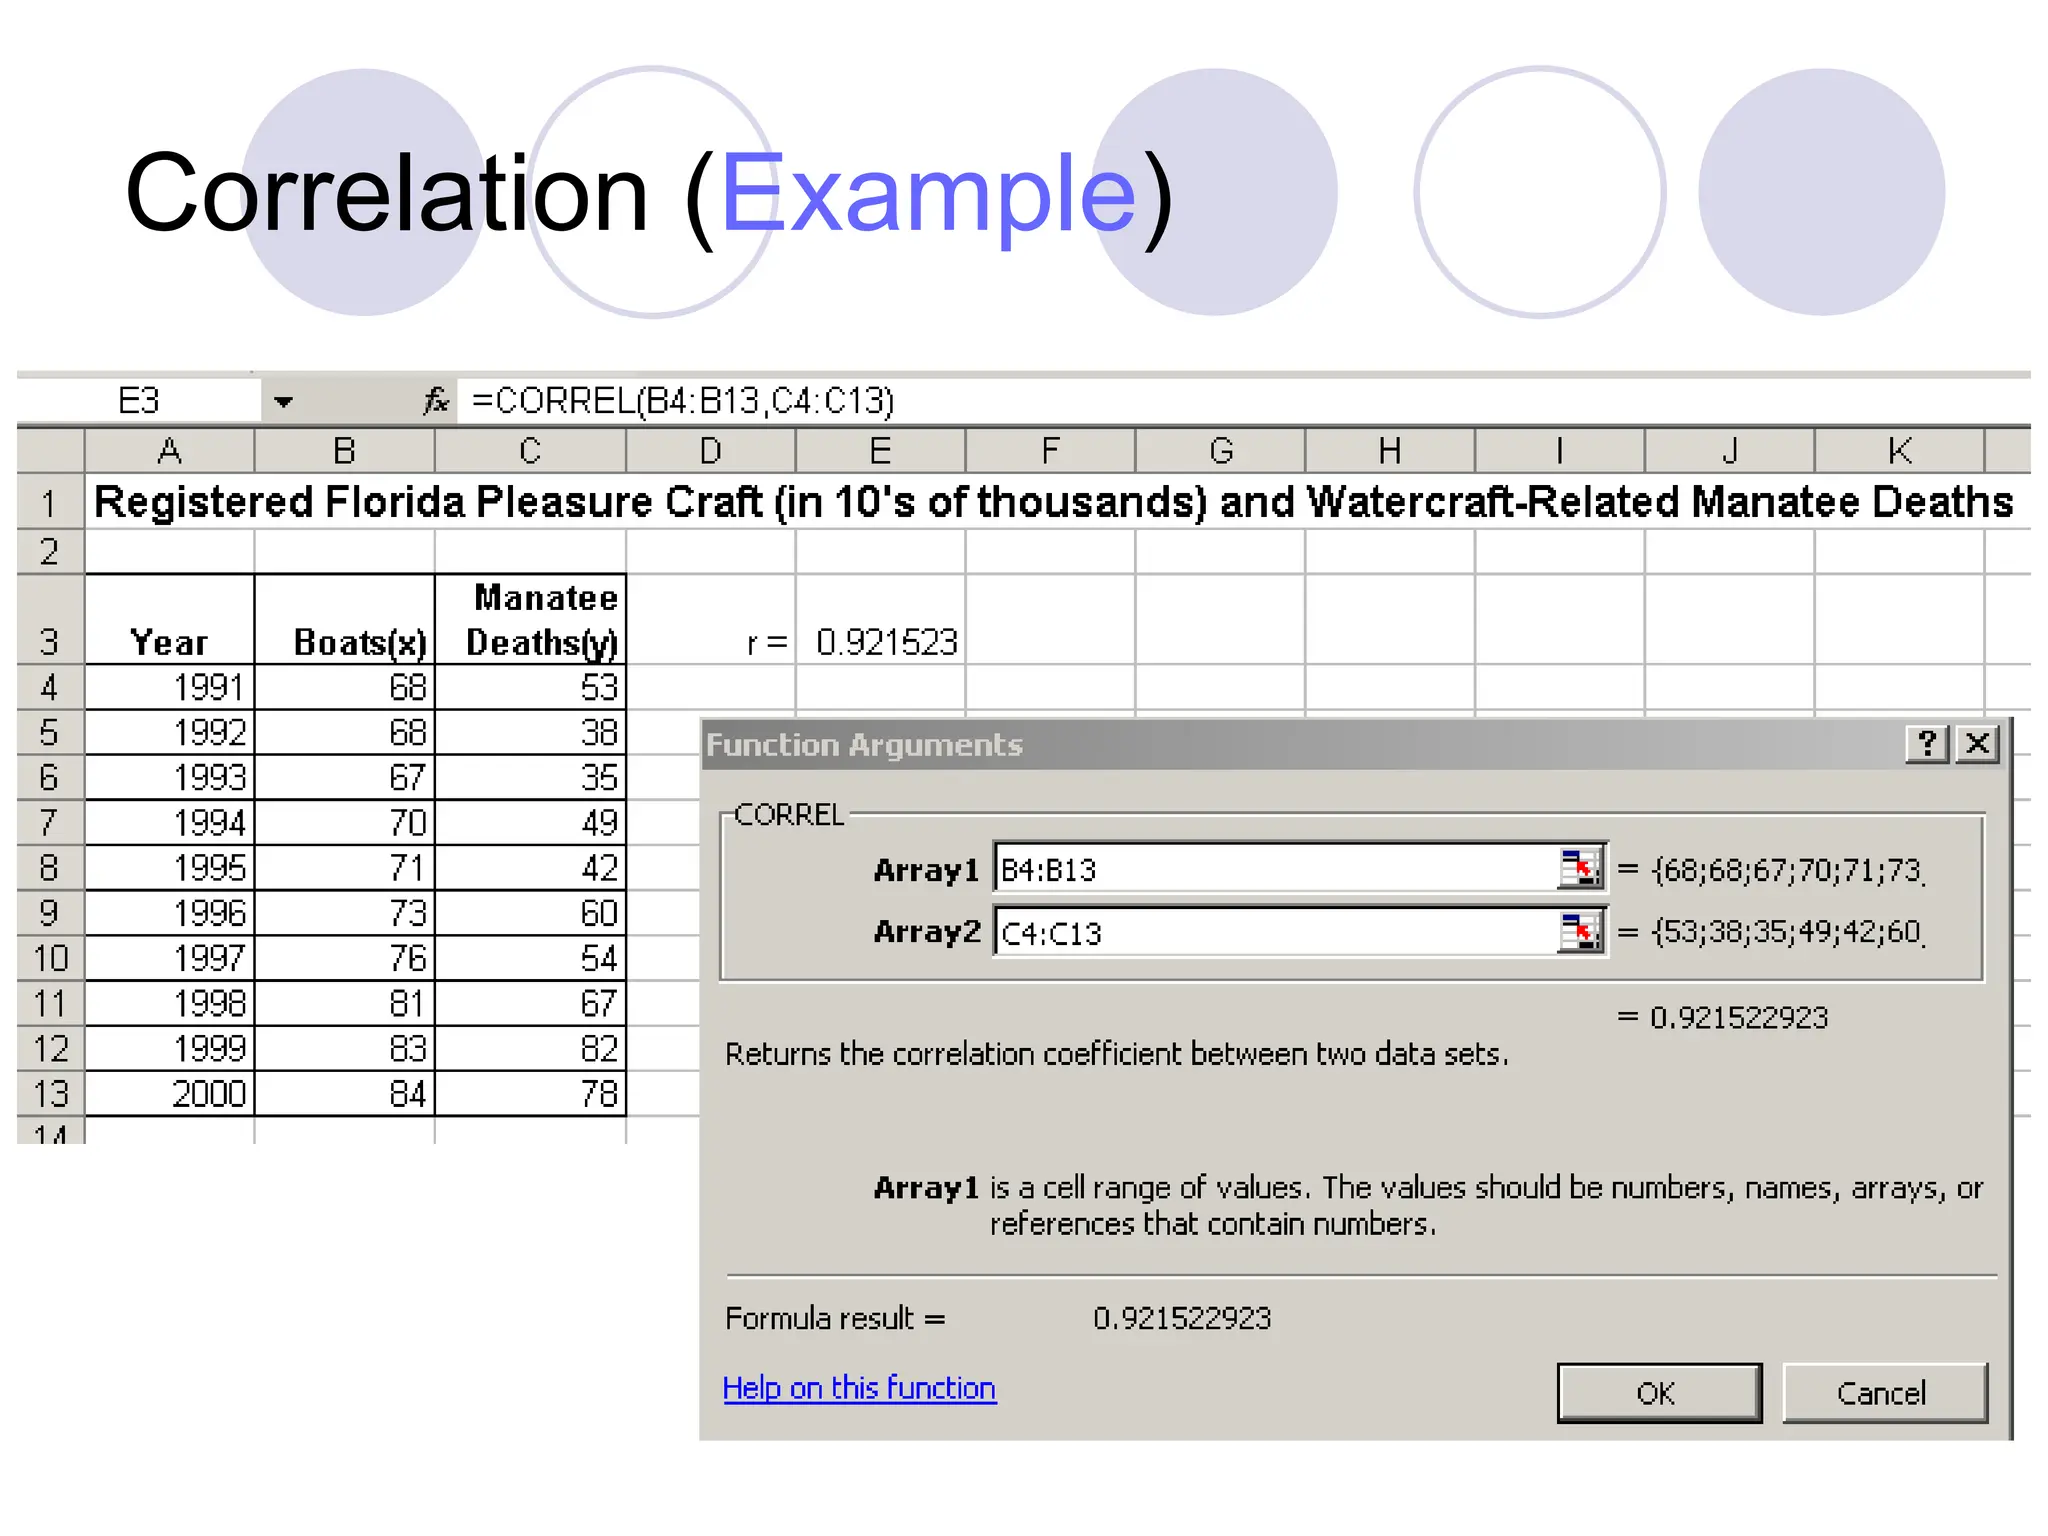Select column A header
This screenshot has width=2048, height=1536.
(x=170, y=451)
